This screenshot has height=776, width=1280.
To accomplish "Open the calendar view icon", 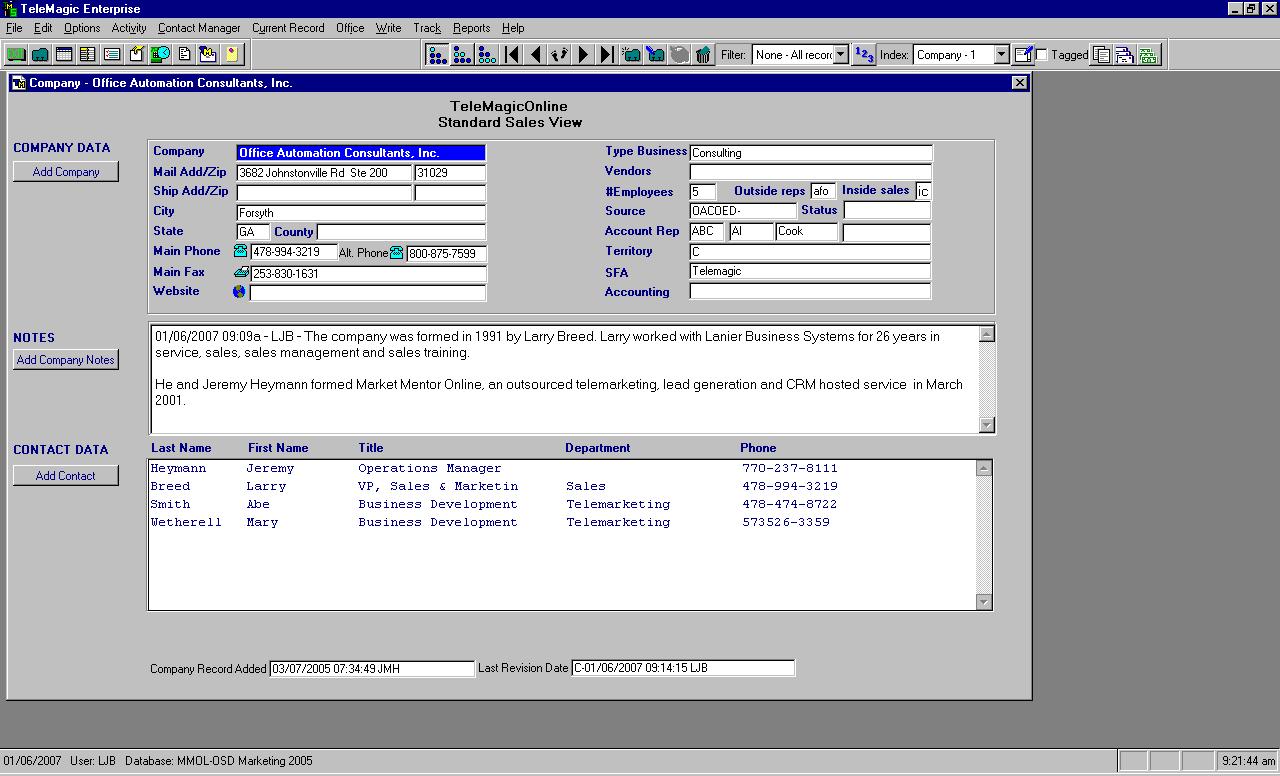I will coord(62,54).
